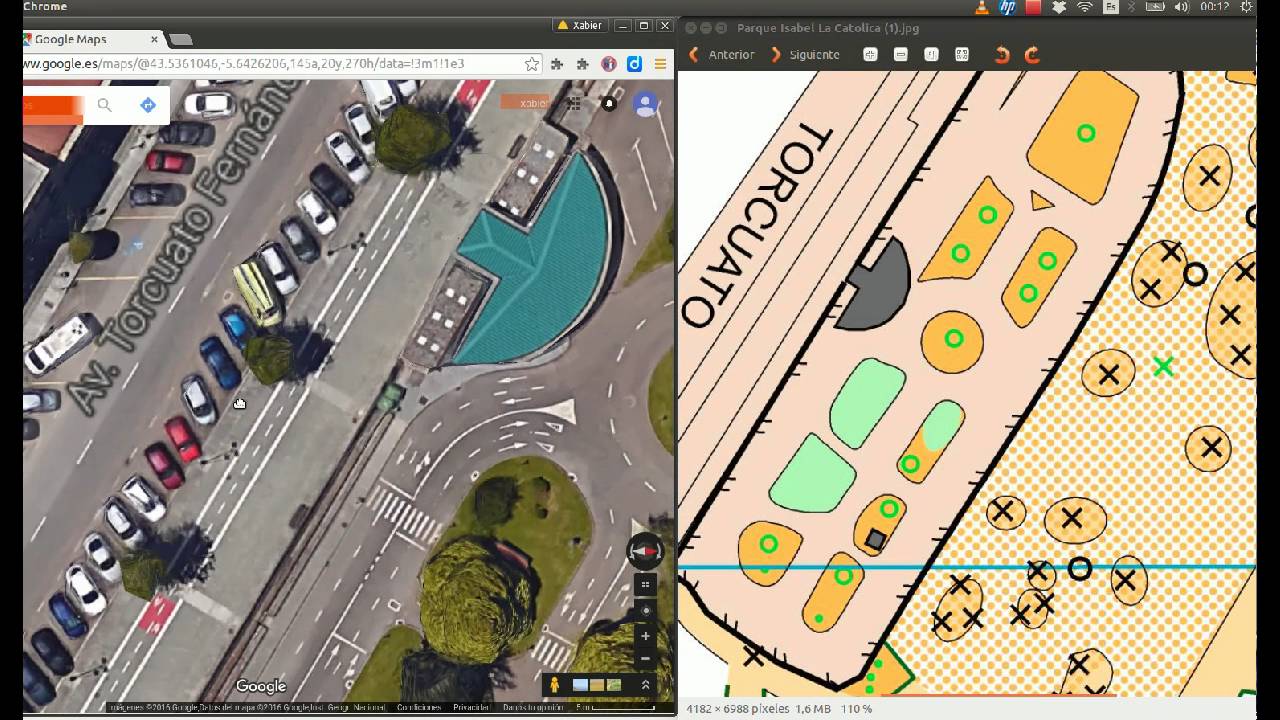Zoom in the map with plus button
Screen dimensions: 1280x720
pos(646,636)
